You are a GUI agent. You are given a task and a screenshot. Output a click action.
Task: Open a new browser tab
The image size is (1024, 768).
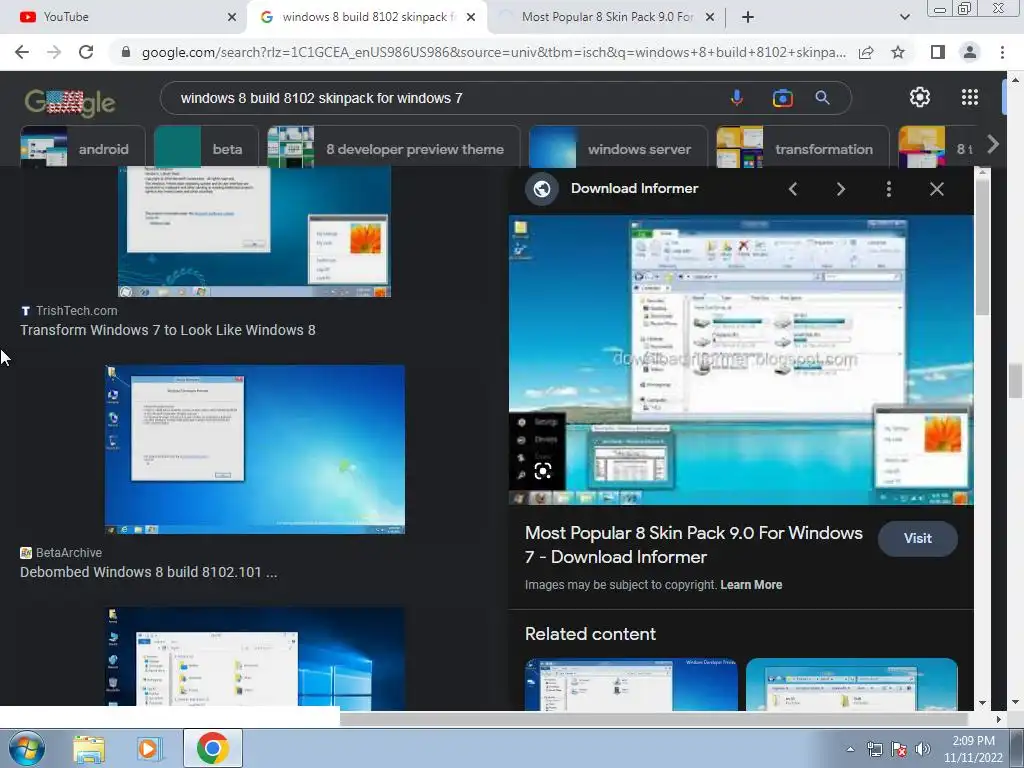[x=748, y=17]
